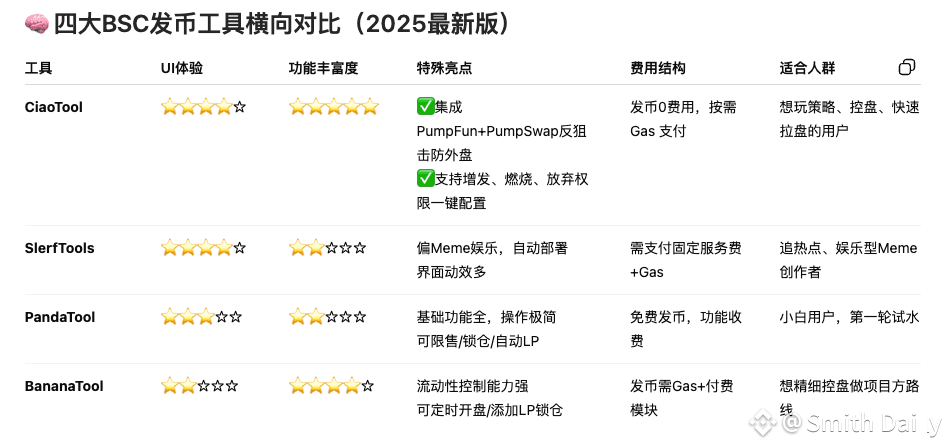Click the green checkmark beside 集成

[425, 107]
